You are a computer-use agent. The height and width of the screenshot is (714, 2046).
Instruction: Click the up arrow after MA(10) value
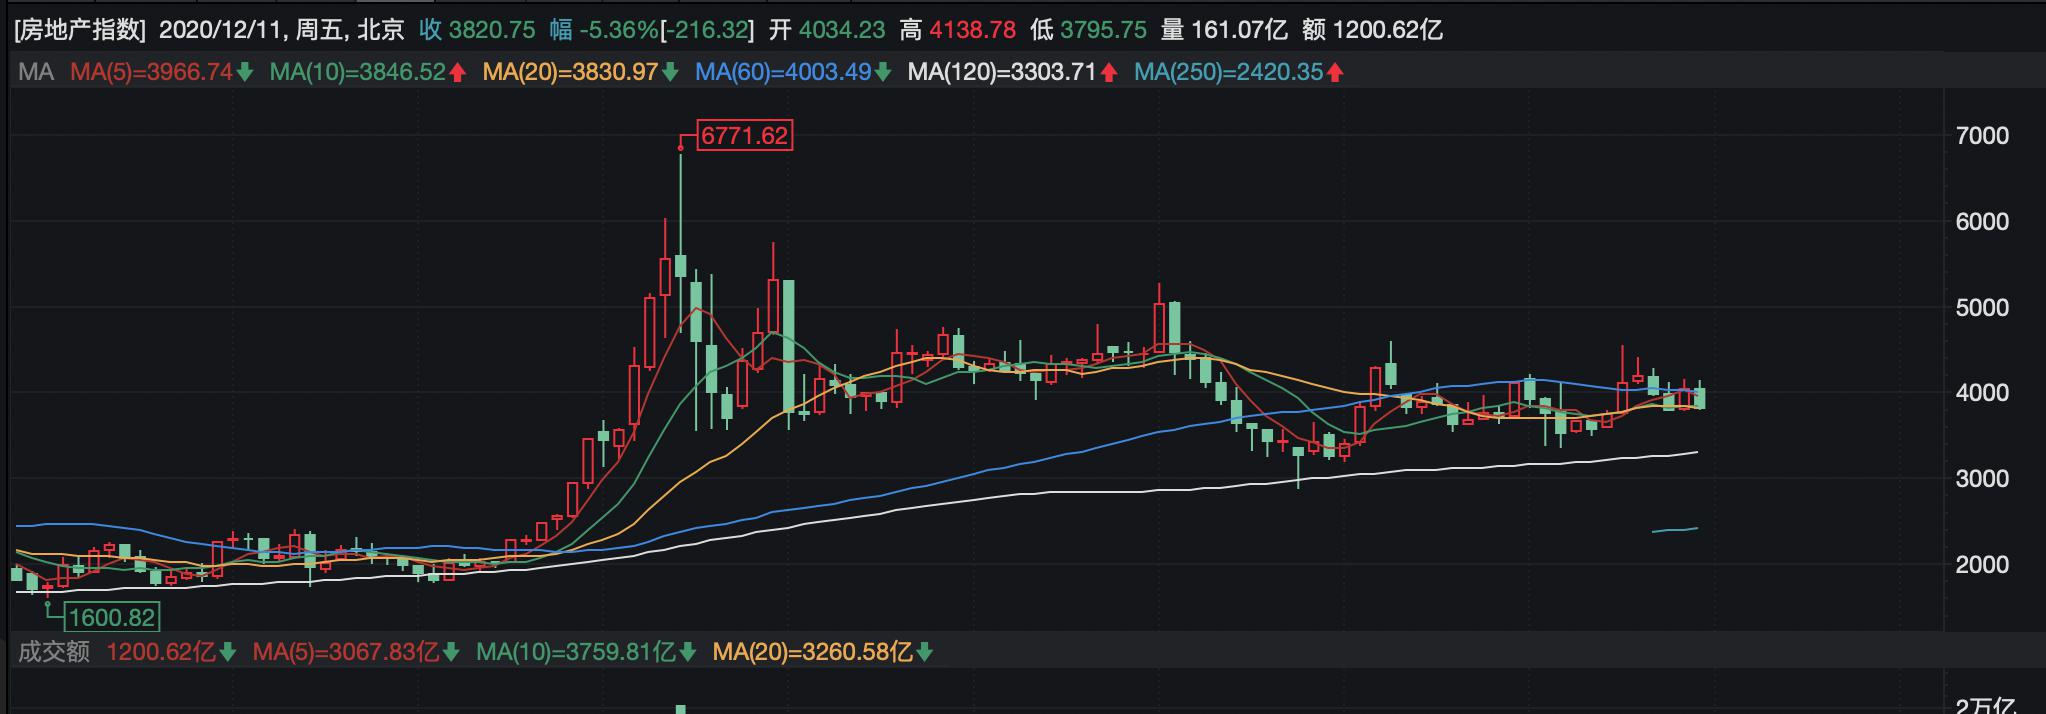tap(458, 72)
